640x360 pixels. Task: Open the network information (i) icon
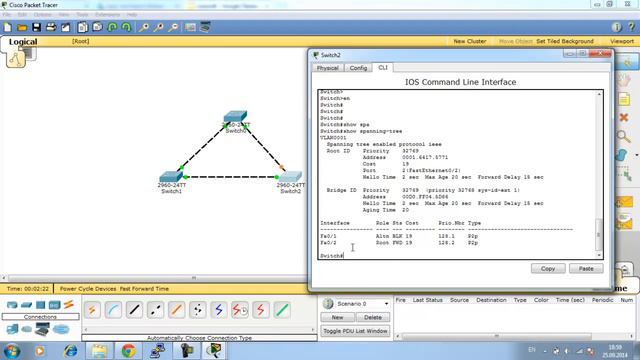tap(616, 27)
